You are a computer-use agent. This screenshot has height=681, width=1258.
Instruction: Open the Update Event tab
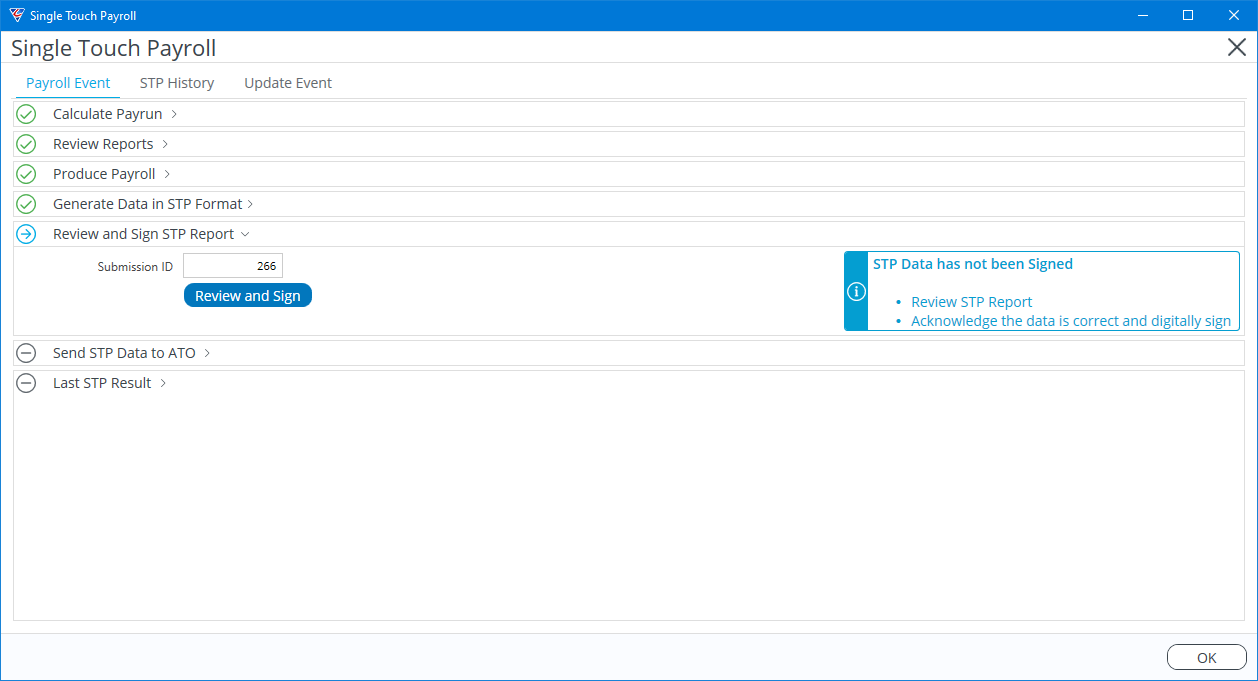(x=288, y=83)
